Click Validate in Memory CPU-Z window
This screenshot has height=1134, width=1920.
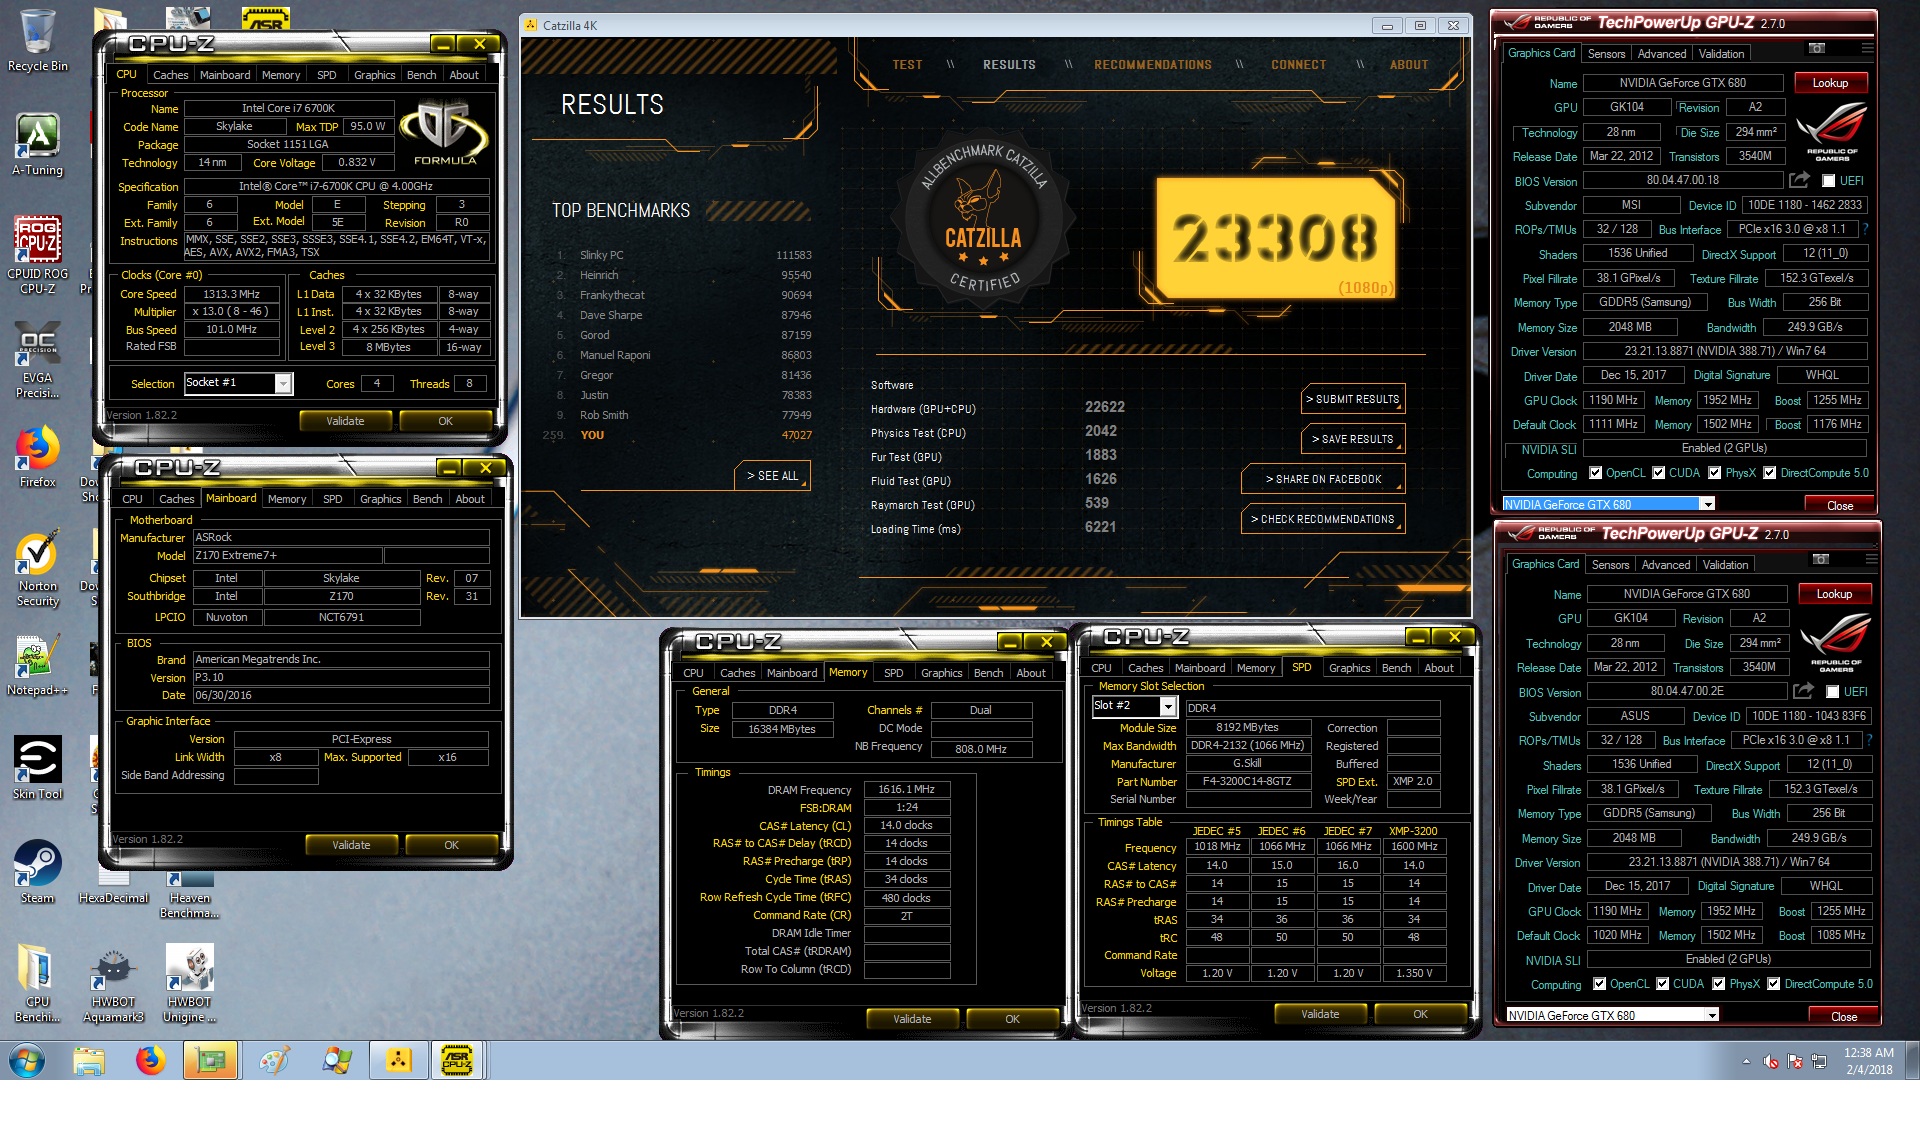(912, 1019)
